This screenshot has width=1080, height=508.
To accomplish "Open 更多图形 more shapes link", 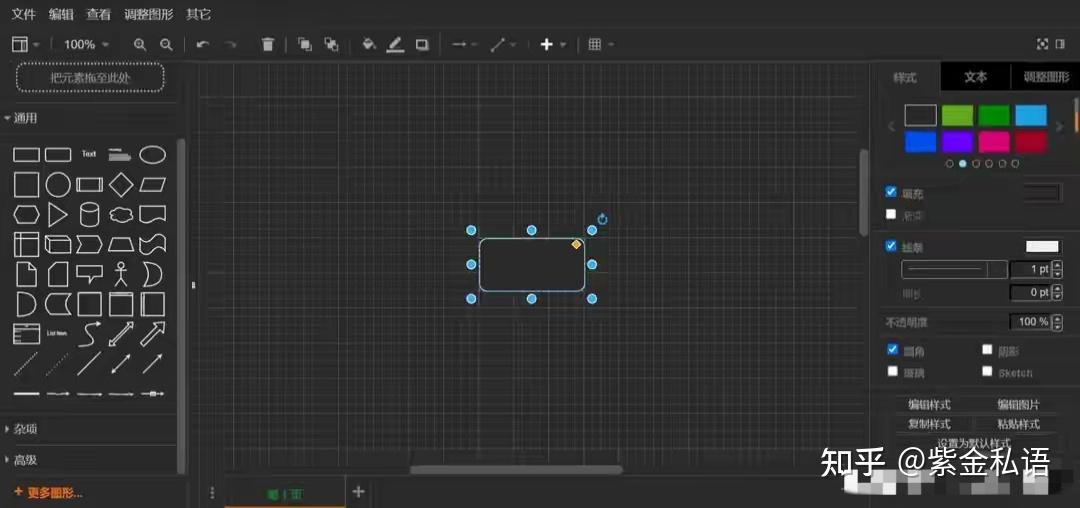I will tap(48, 492).
